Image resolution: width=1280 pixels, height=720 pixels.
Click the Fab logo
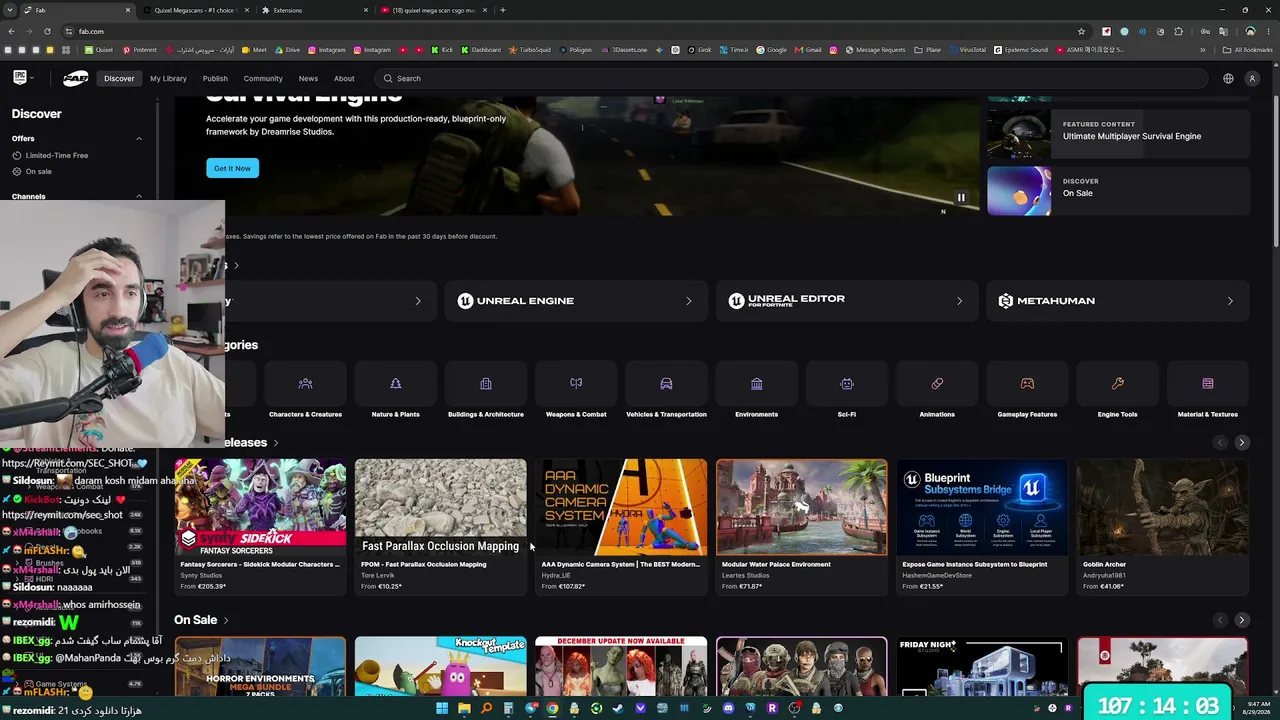coord(76,78)
